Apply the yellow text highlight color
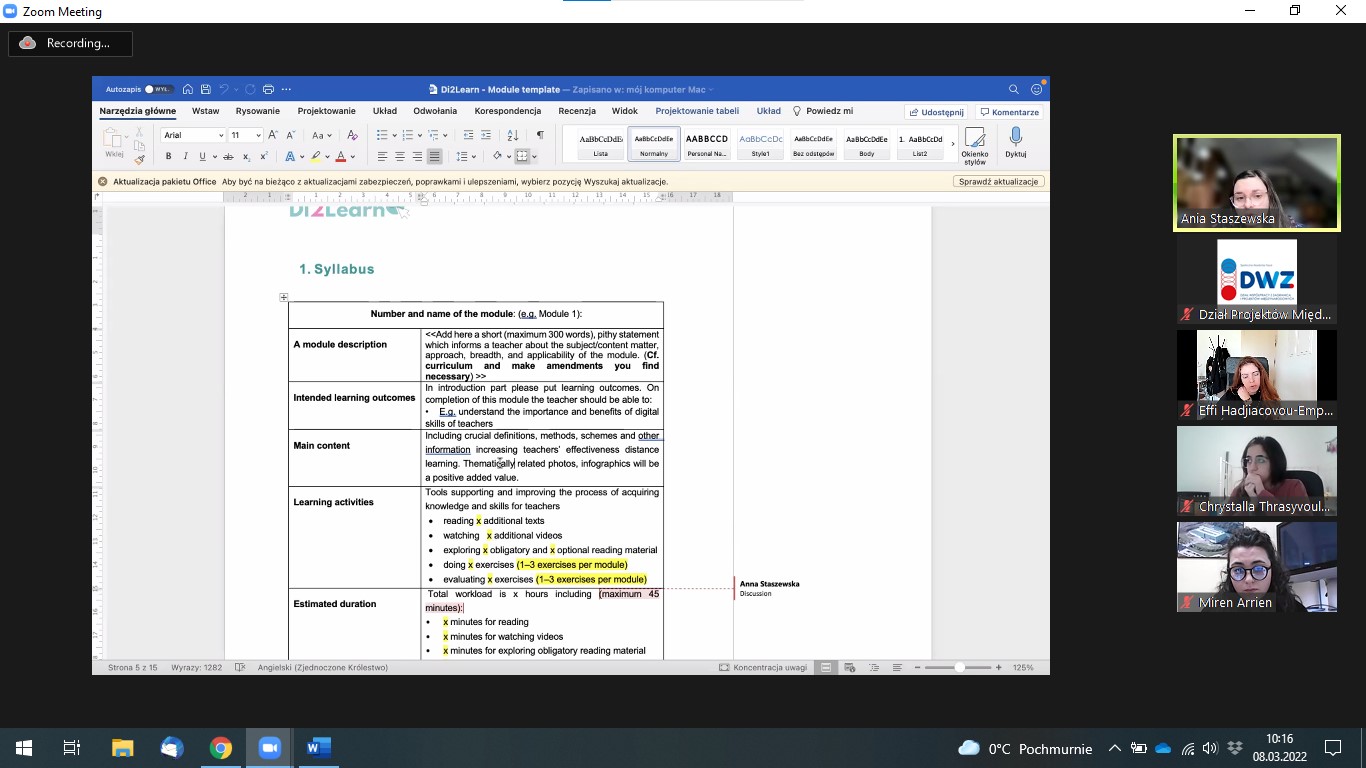The width and height of the screenshot is (1366, 768). 315,156
